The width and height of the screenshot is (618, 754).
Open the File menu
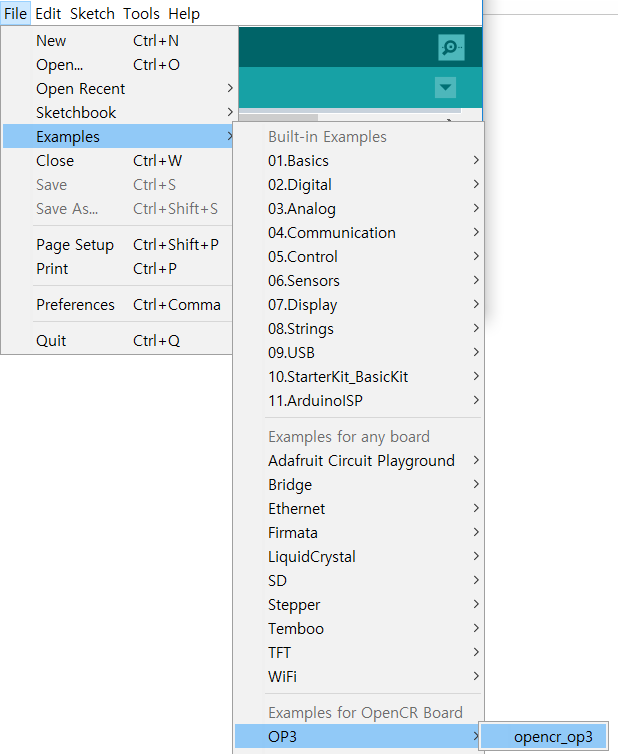point(15,13)
